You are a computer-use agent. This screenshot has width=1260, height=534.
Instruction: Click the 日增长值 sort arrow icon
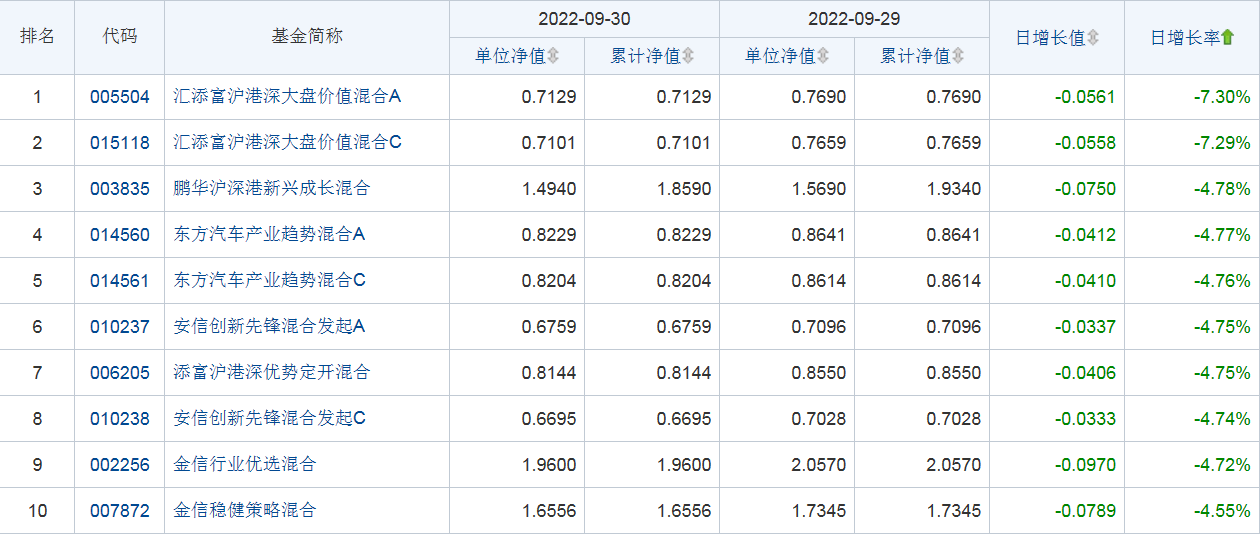click(x=1093, y=37)
